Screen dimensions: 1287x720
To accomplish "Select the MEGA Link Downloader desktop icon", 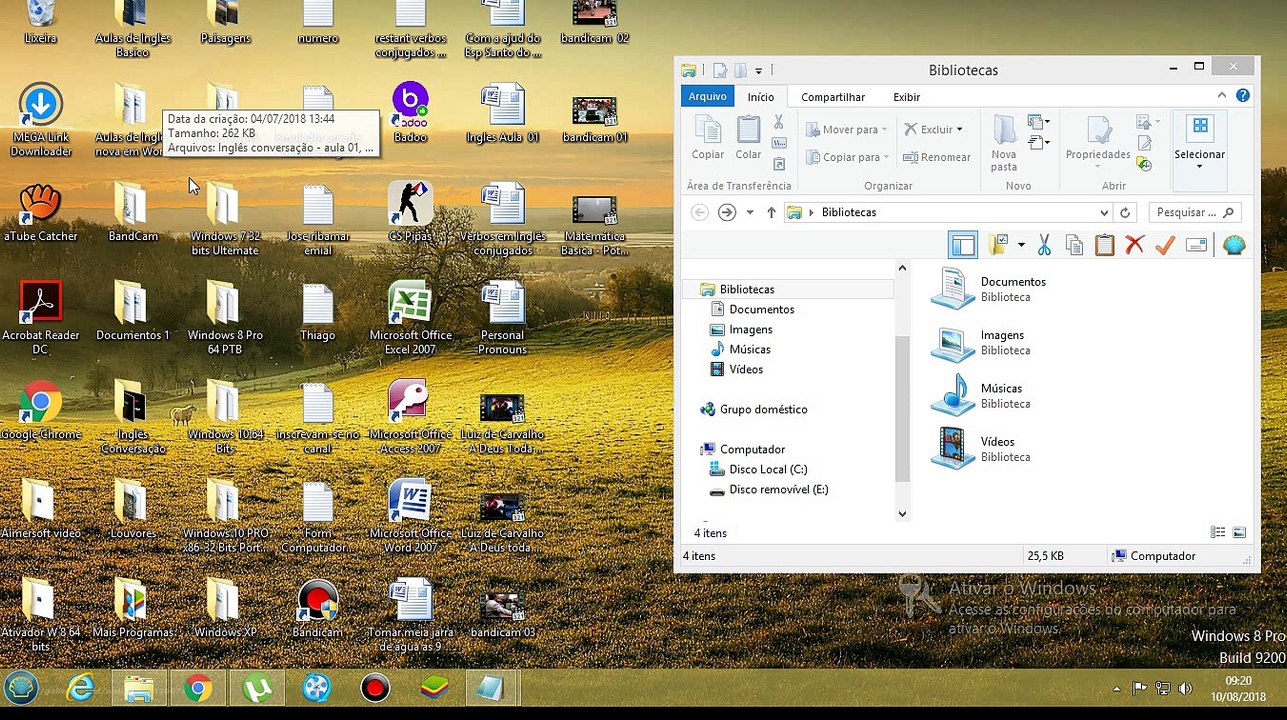I will click(41, 120).
